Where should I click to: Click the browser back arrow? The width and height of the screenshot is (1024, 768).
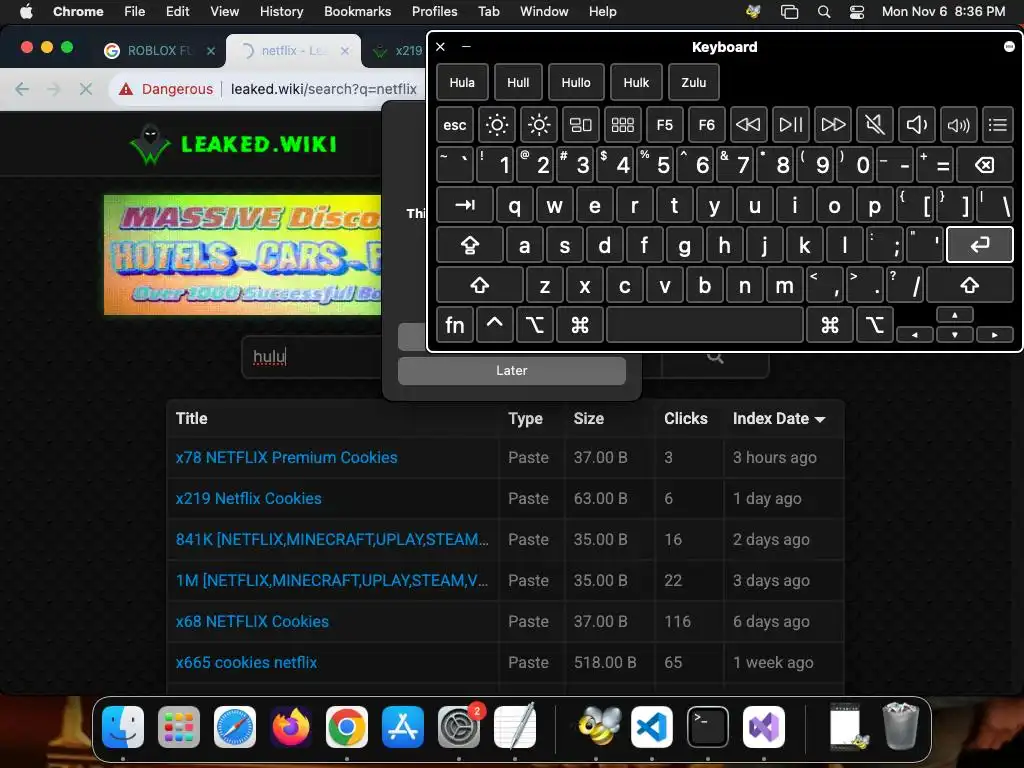coord(22,89)
